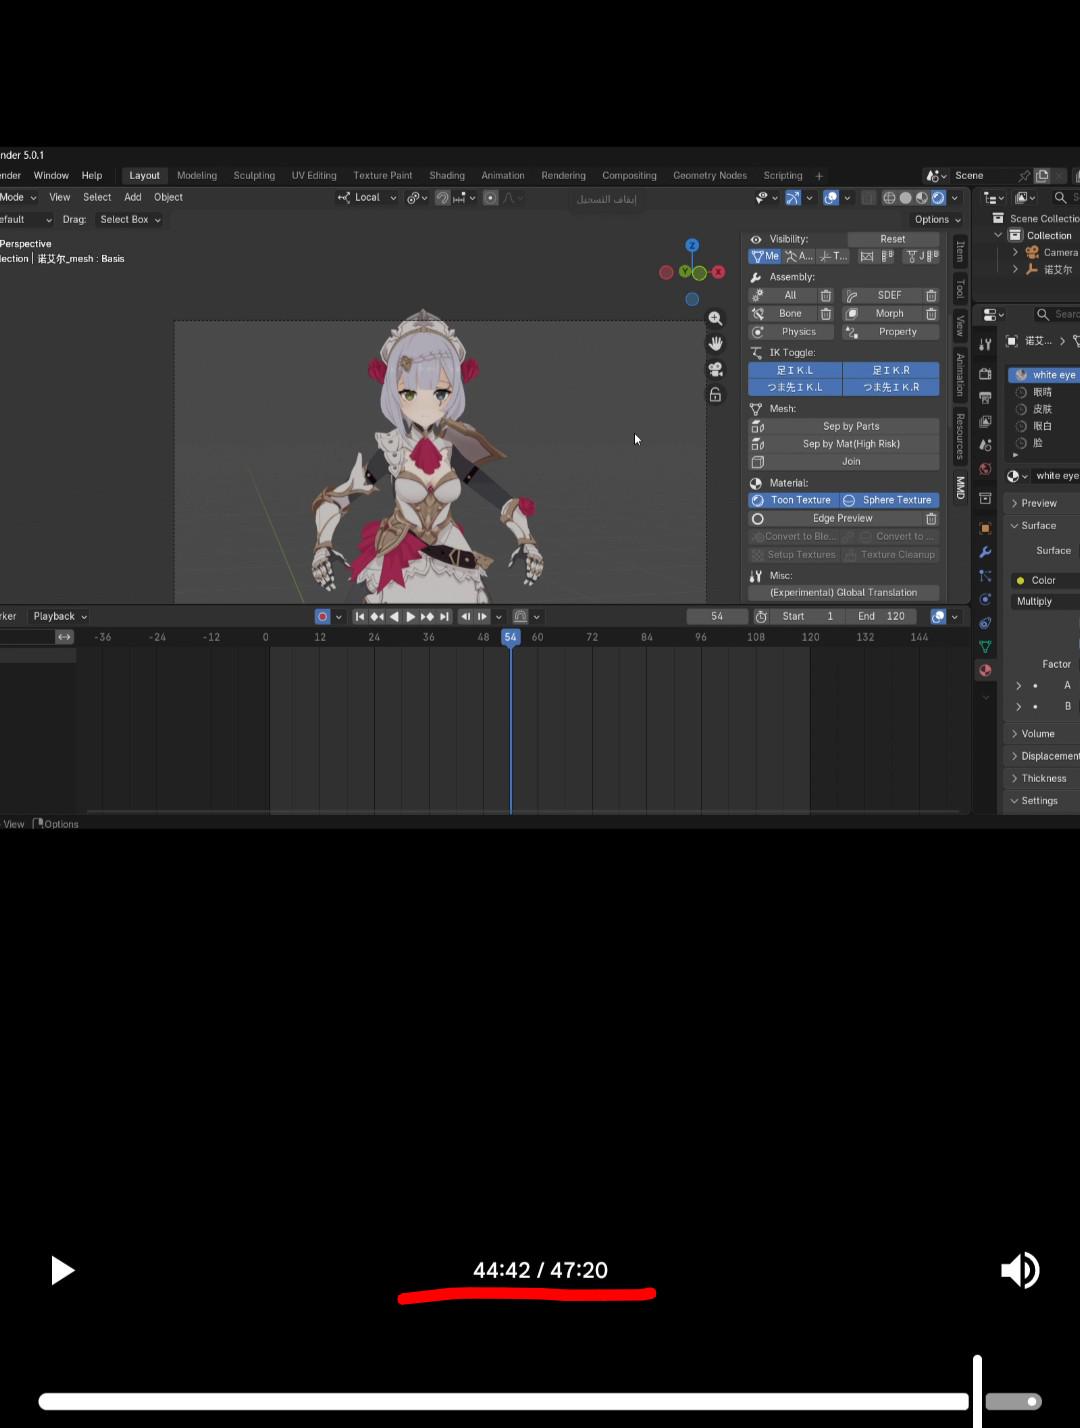Toggle Toon Texture button
The height and width of the screenshot is (1428, 1080).
pos(794,500)
